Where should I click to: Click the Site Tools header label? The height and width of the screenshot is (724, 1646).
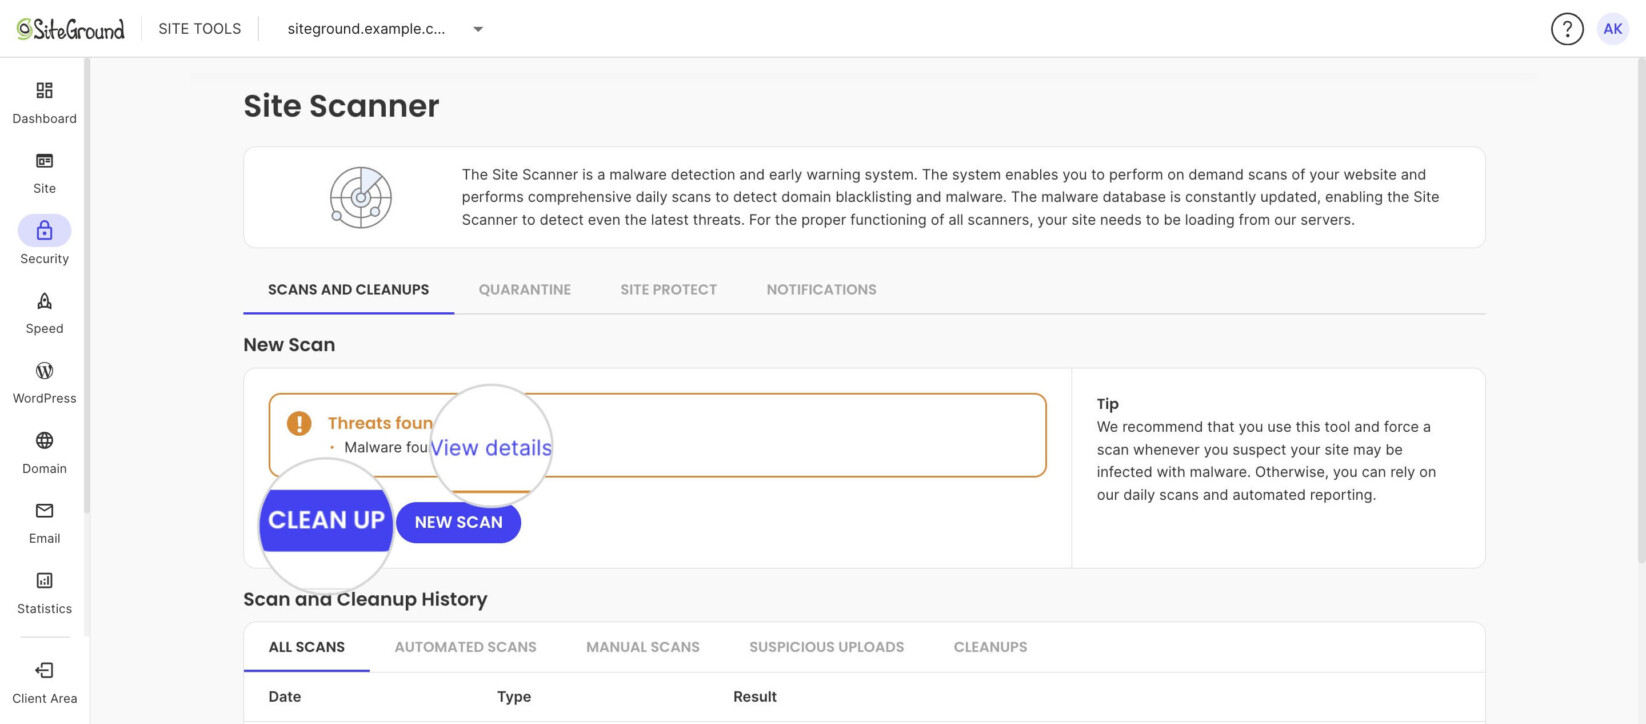[200, 29]
